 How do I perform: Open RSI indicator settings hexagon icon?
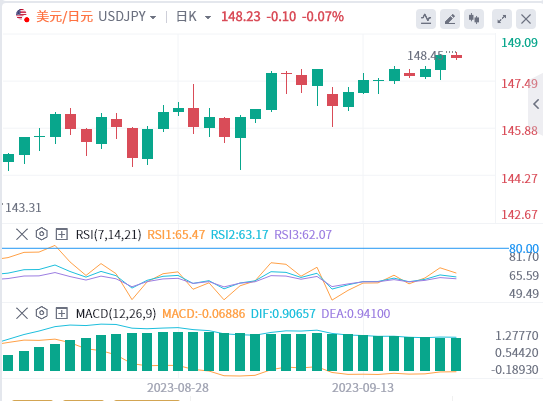click(42, 234)
